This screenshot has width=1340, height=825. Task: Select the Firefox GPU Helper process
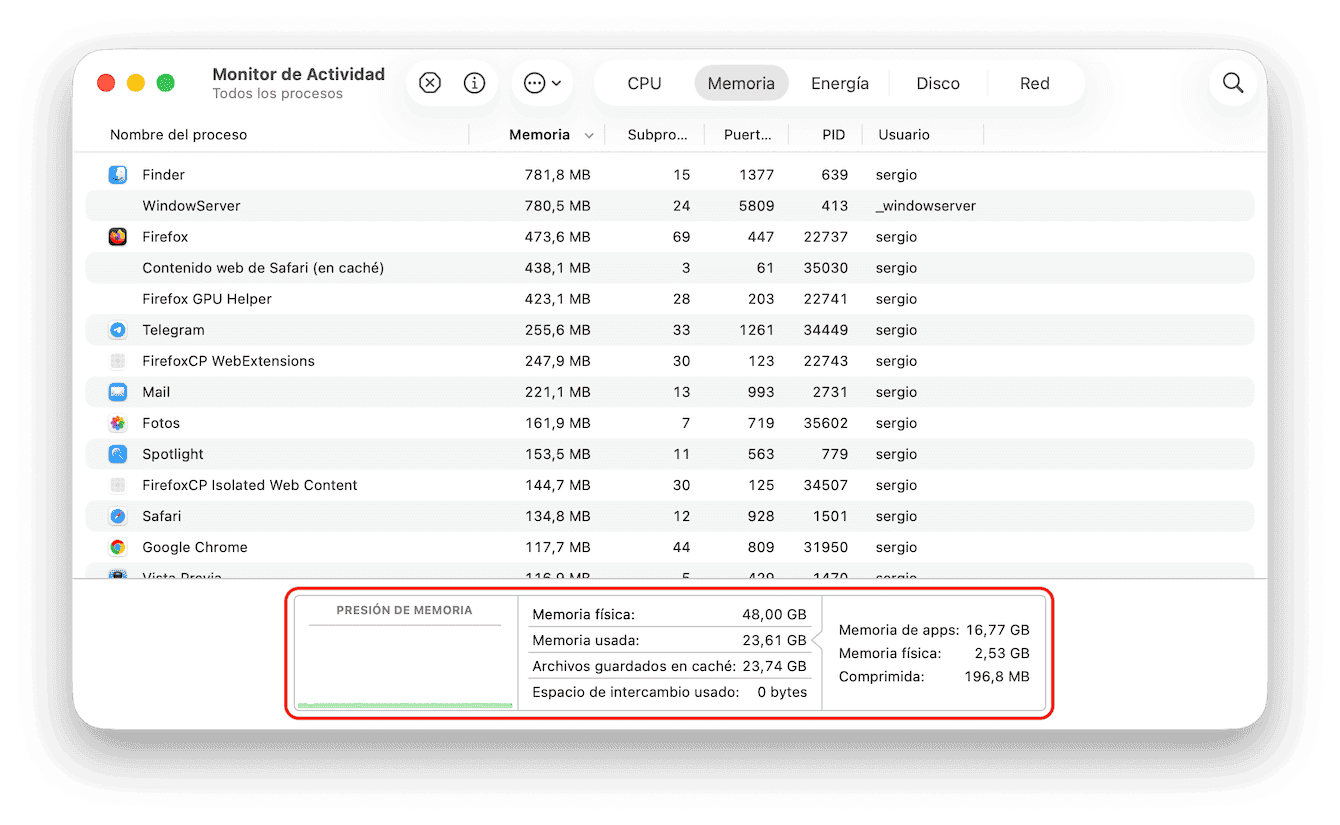207,299
